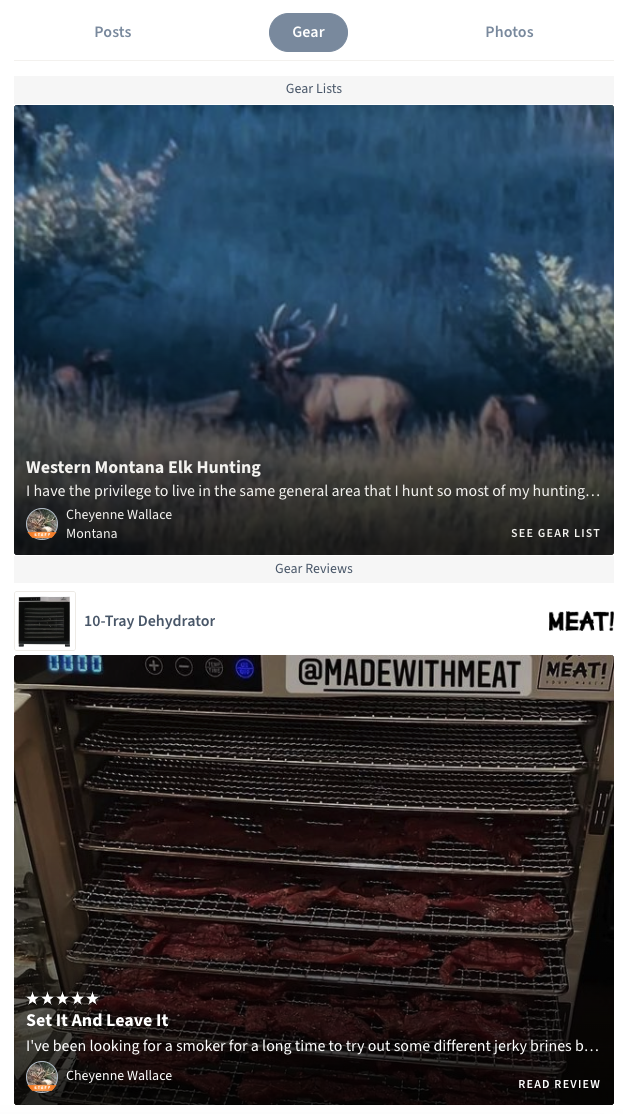623x1114 pixels.
Task: Click SEE GEAR LIST link
Action: [x=556, y=533]
